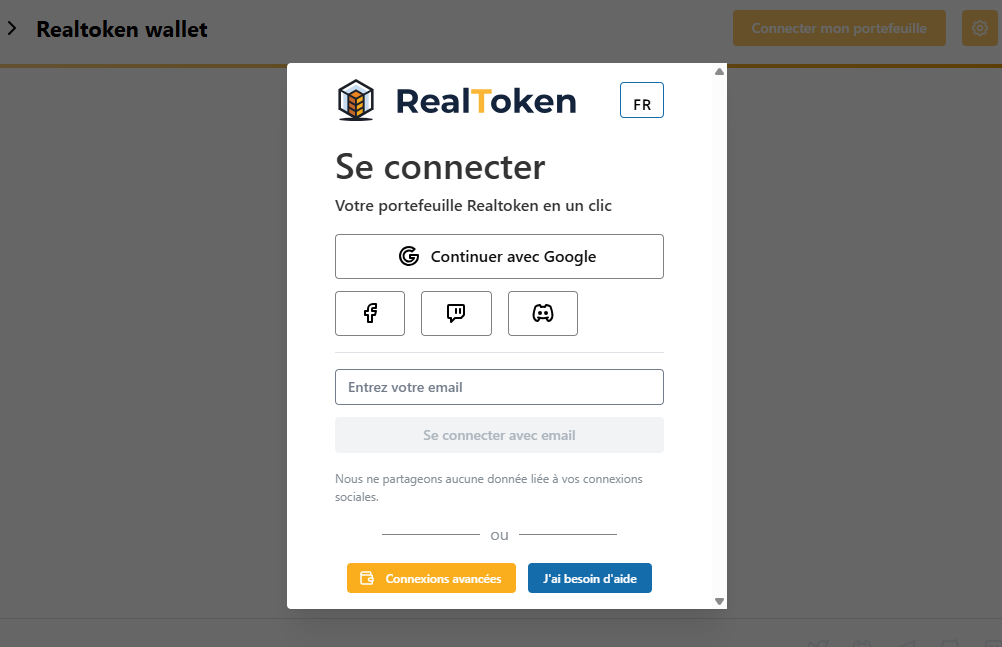Expand the sidebar with the top-left chevron
Screen dimensions: 1002x647
pos(12,29)
